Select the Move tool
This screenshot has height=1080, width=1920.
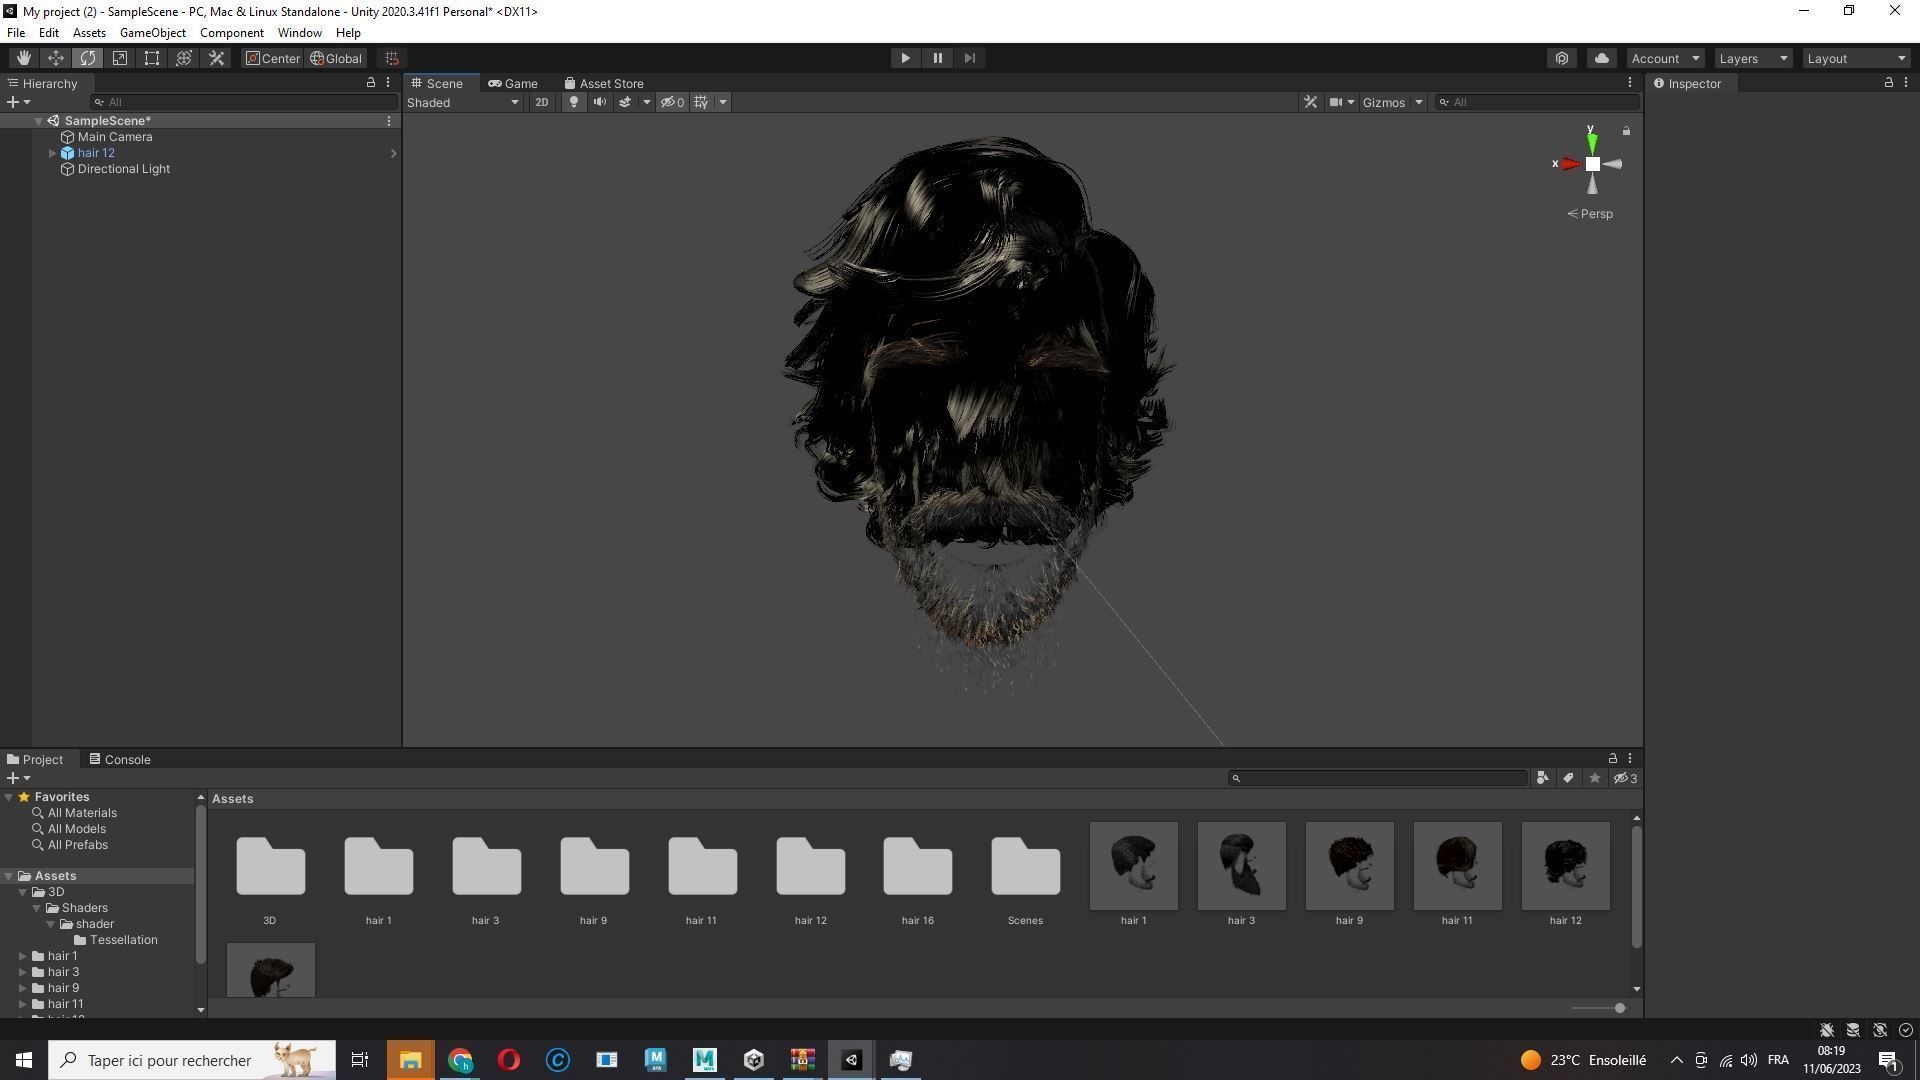(x=56, y=58)
